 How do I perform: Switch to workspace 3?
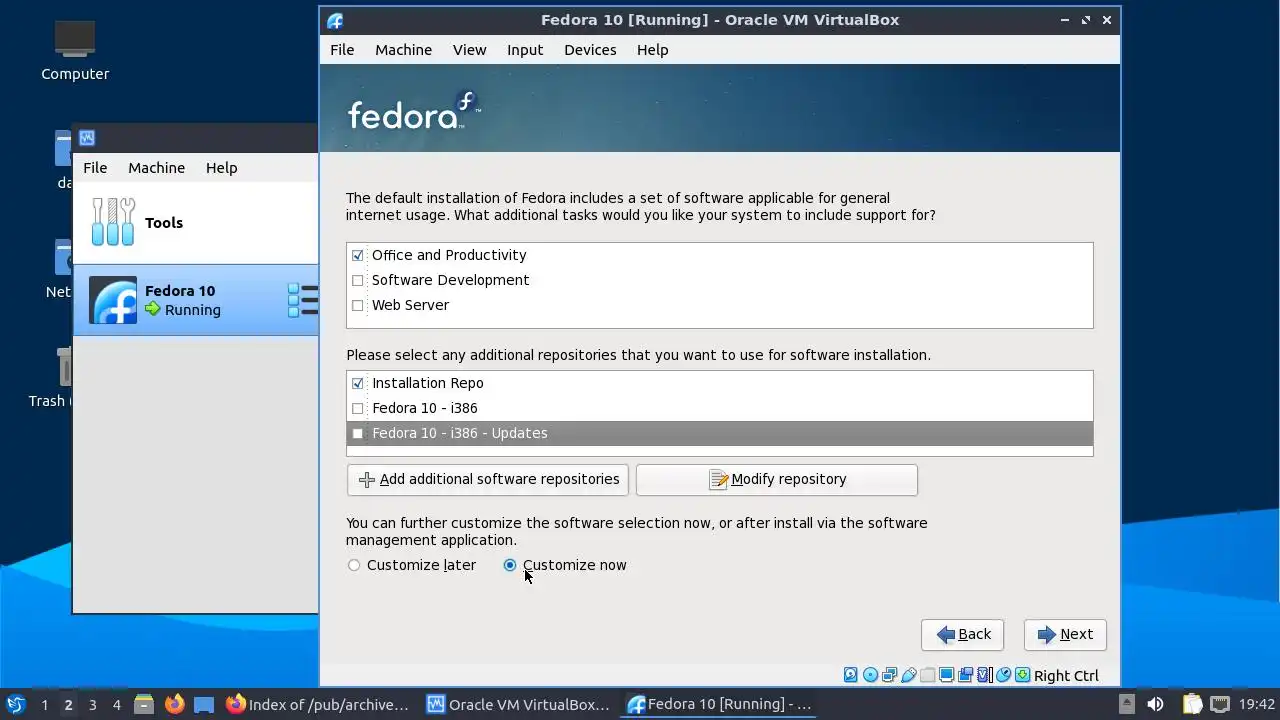92,705
